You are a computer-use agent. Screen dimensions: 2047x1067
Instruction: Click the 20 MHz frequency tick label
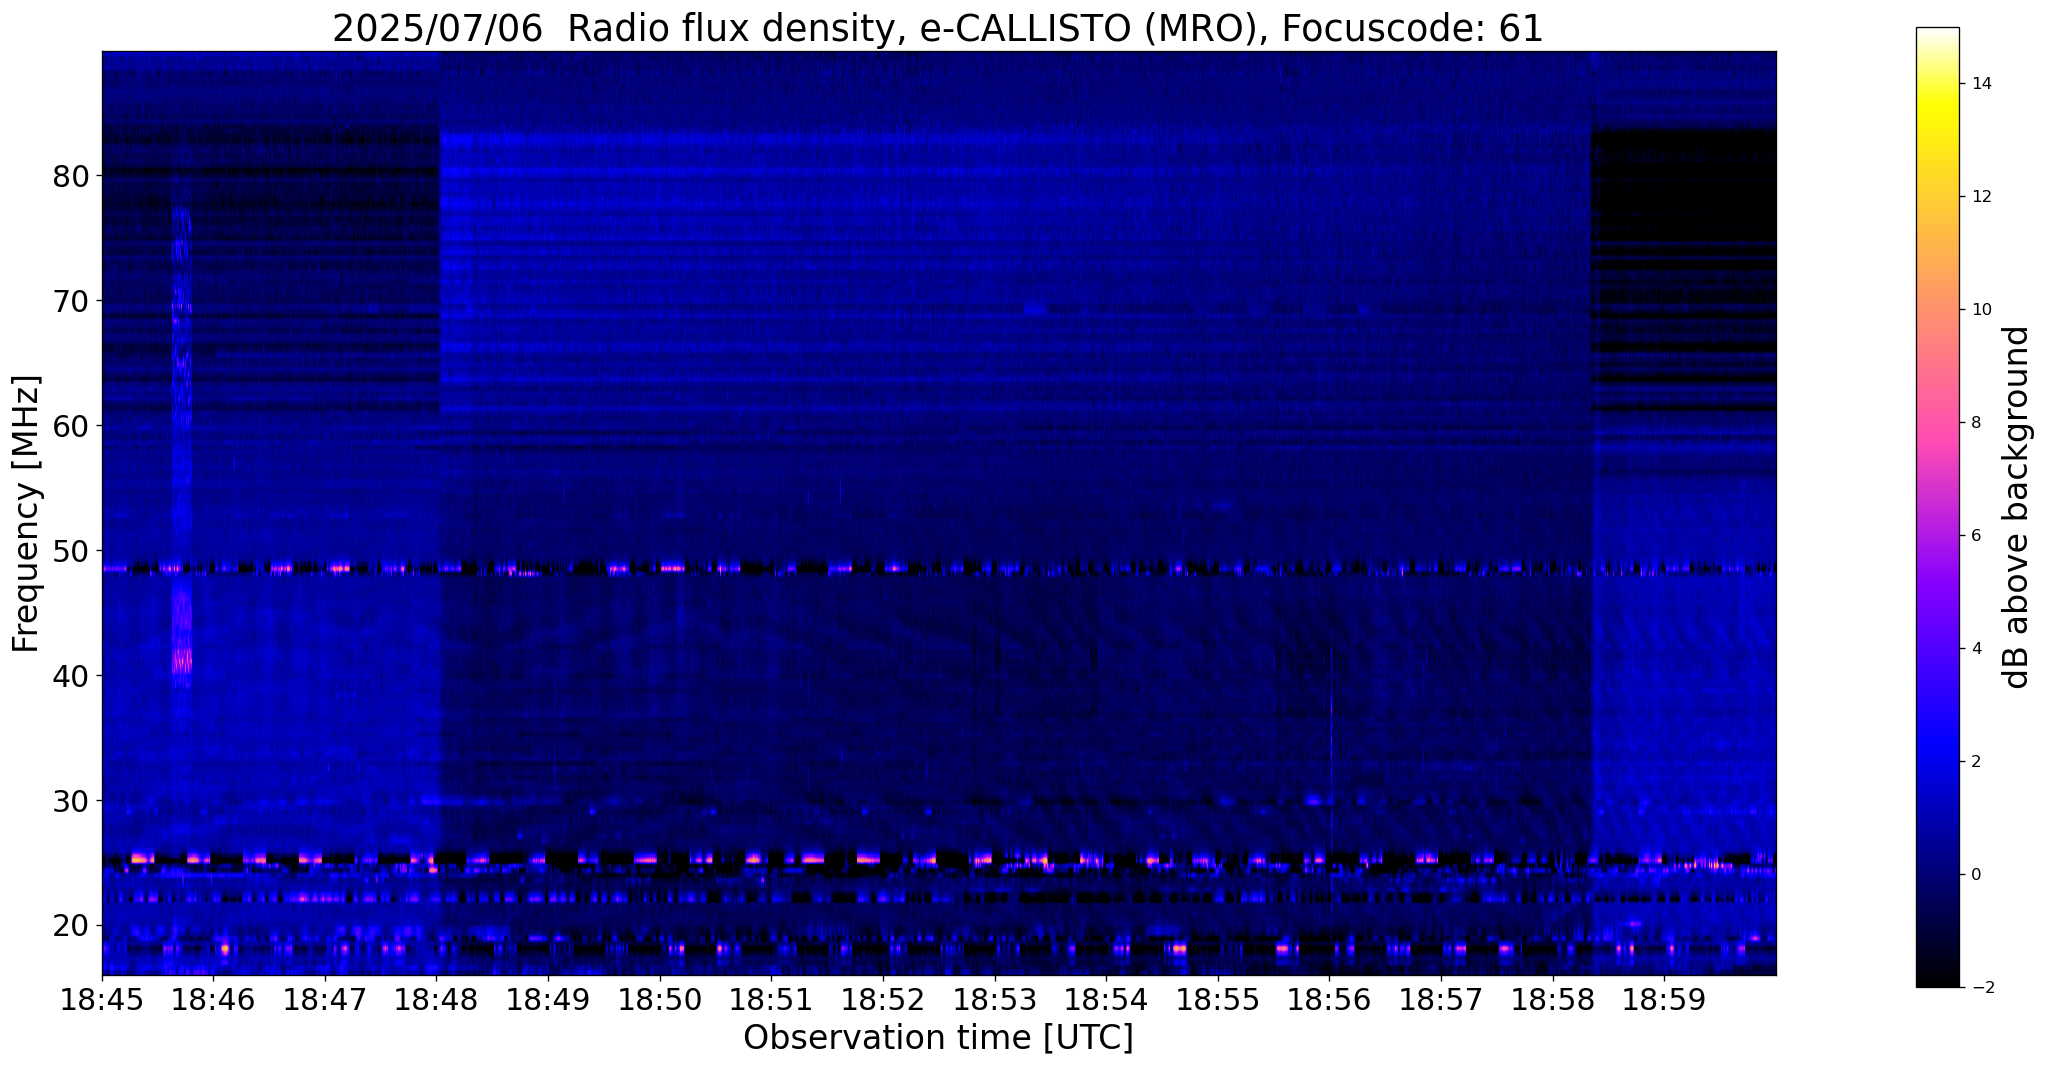point(71,926)
